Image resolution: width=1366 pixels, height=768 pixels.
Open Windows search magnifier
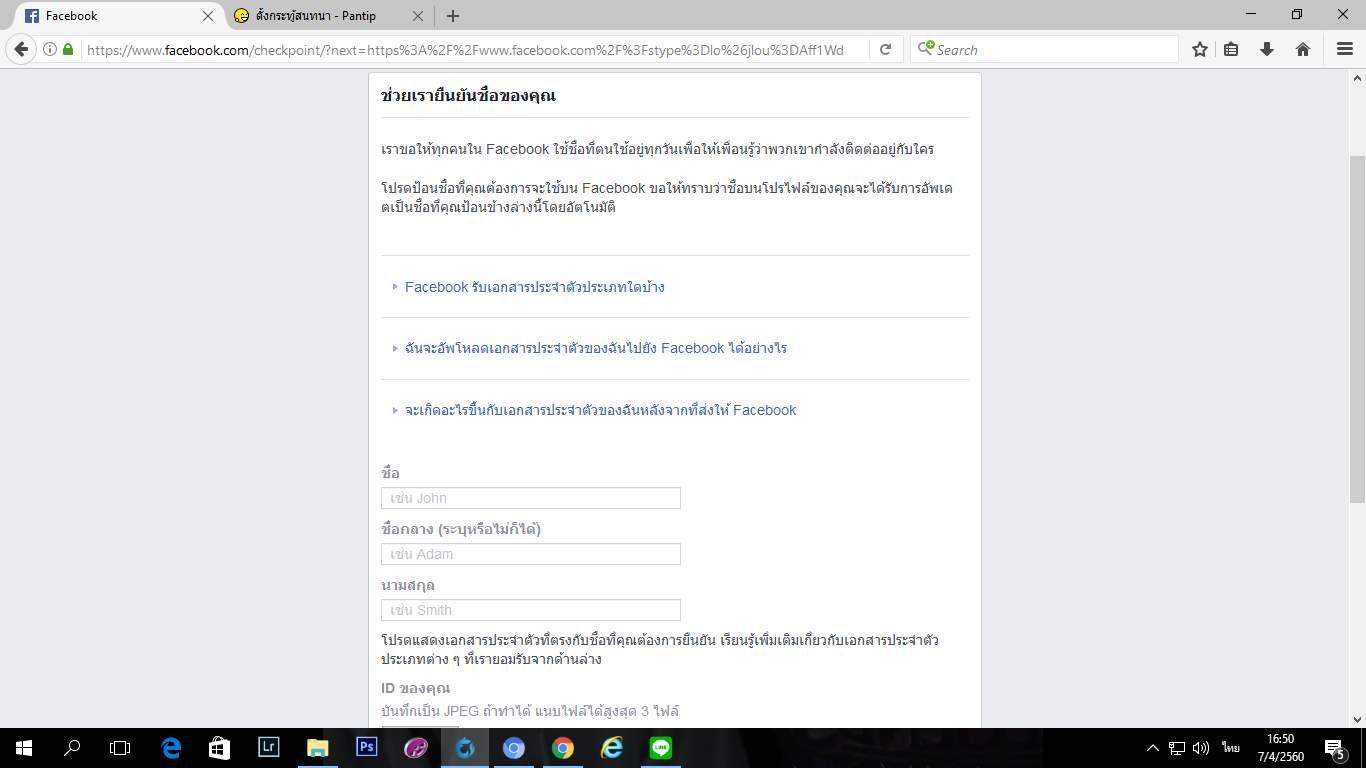click(72, 748)
